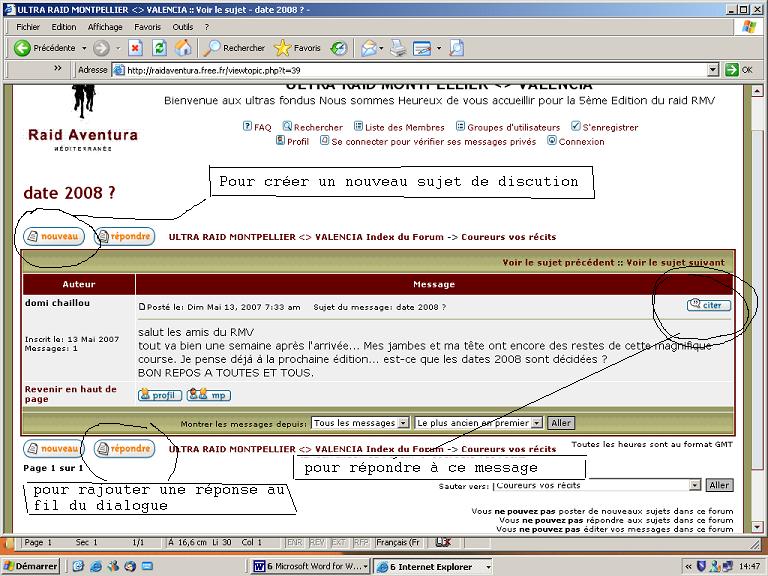Open Favoris star in toolbar

pyautogui.click(x=297, y=48)
